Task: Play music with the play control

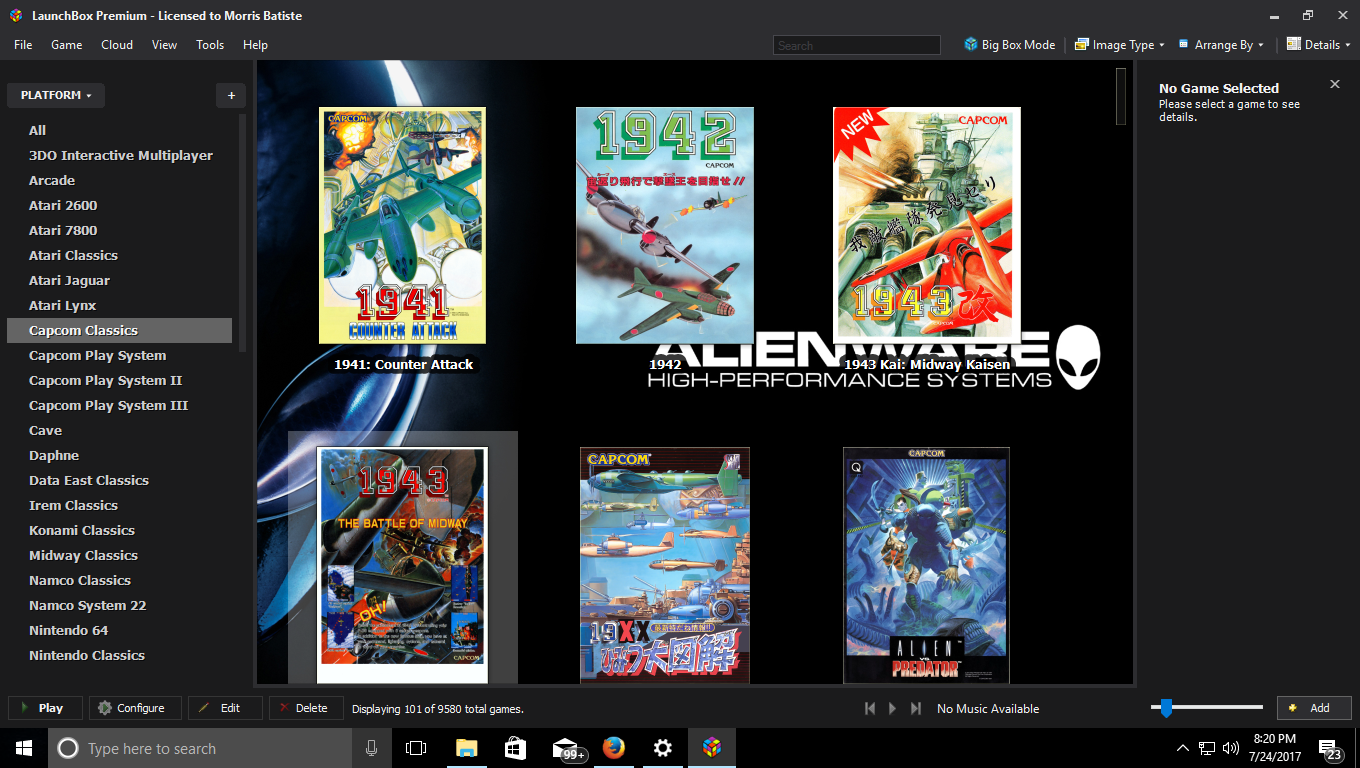Action: coord(893,708)
